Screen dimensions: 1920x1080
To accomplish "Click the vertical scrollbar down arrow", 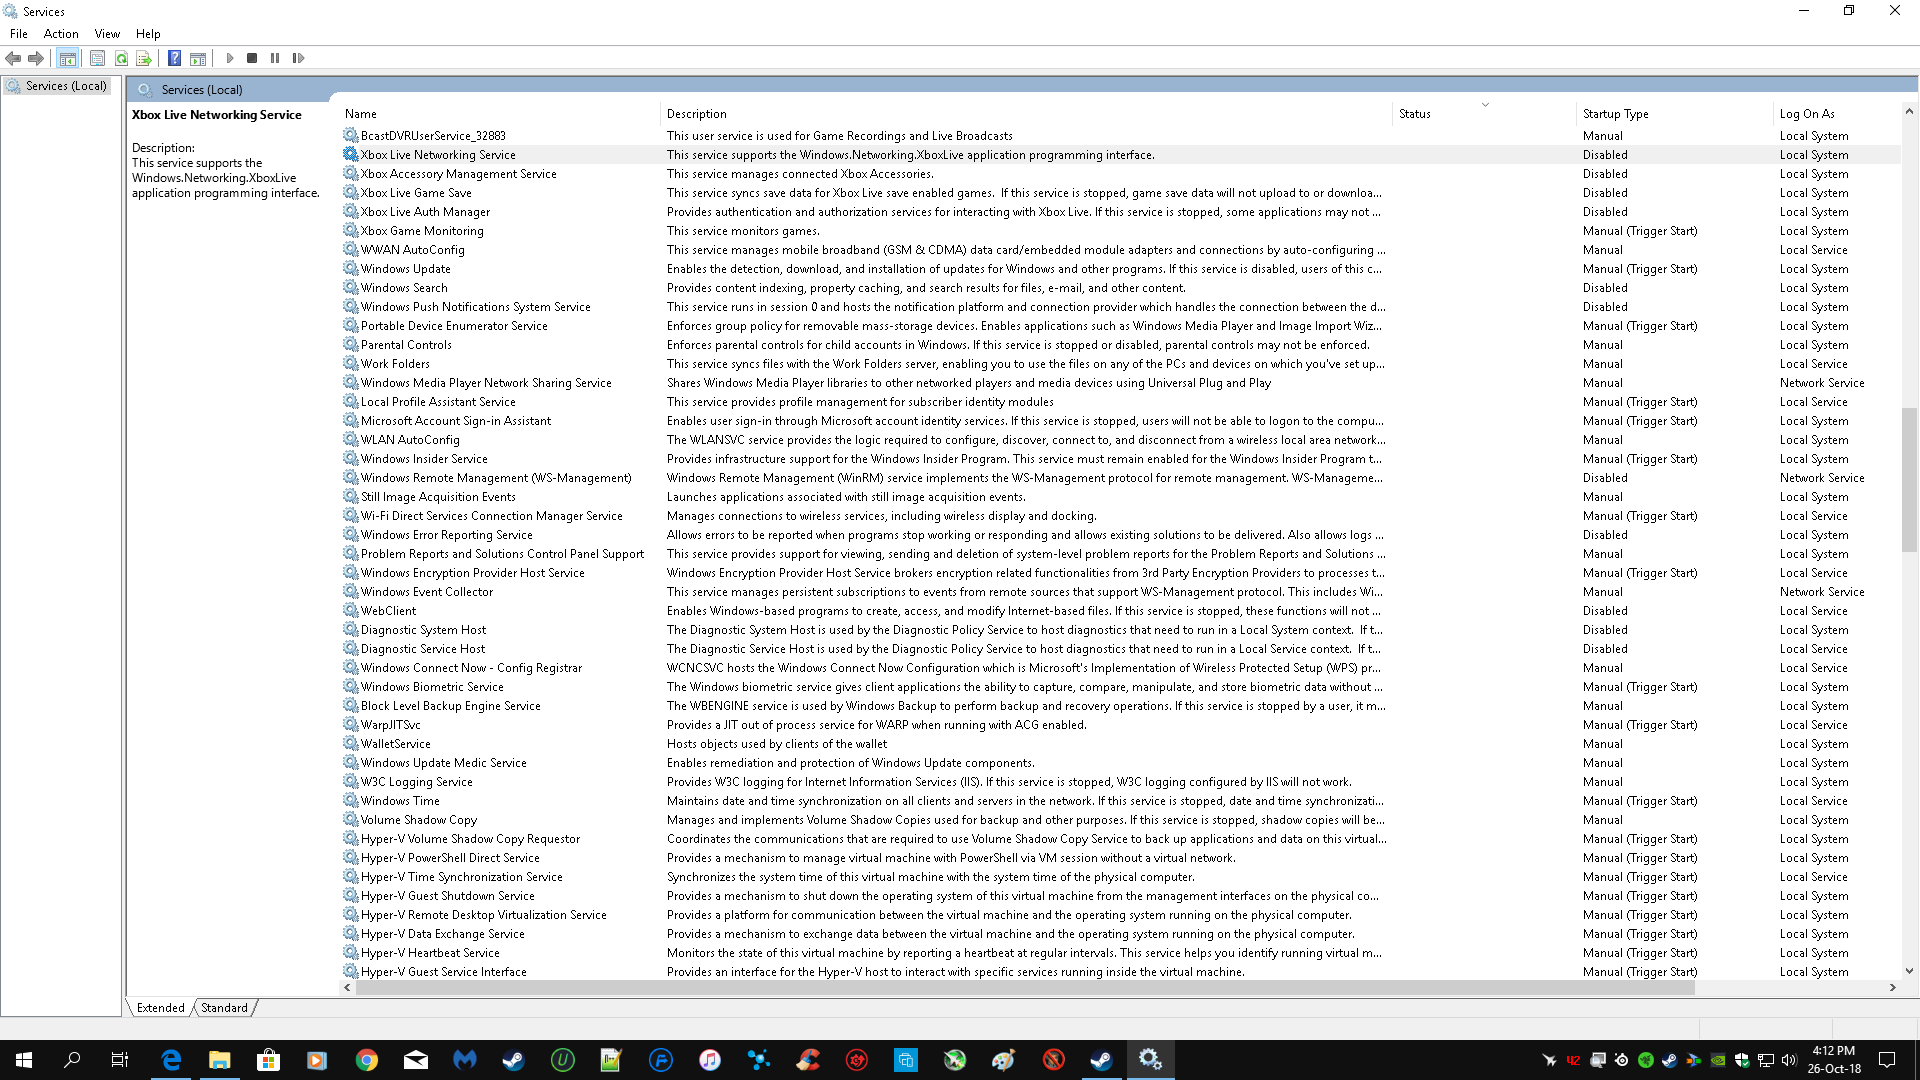I will [1909, 971].
